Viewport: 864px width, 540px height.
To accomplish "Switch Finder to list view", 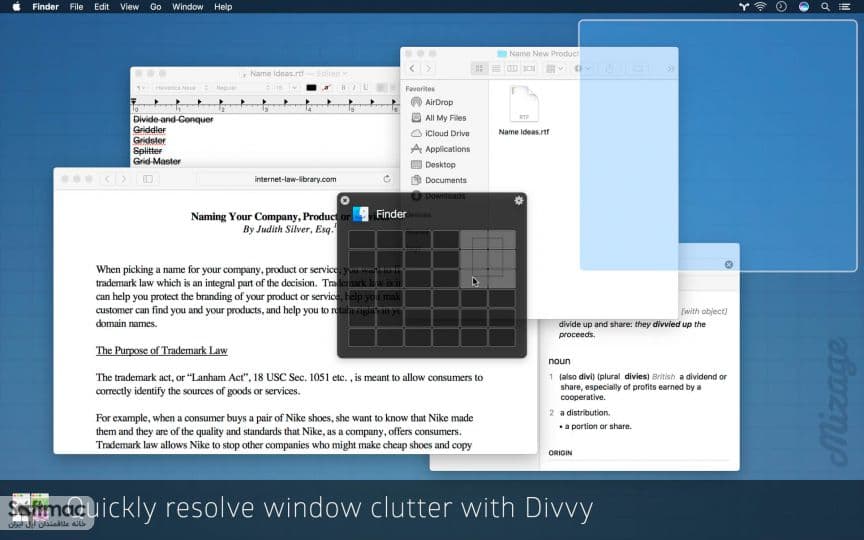I will click(496, 68).
